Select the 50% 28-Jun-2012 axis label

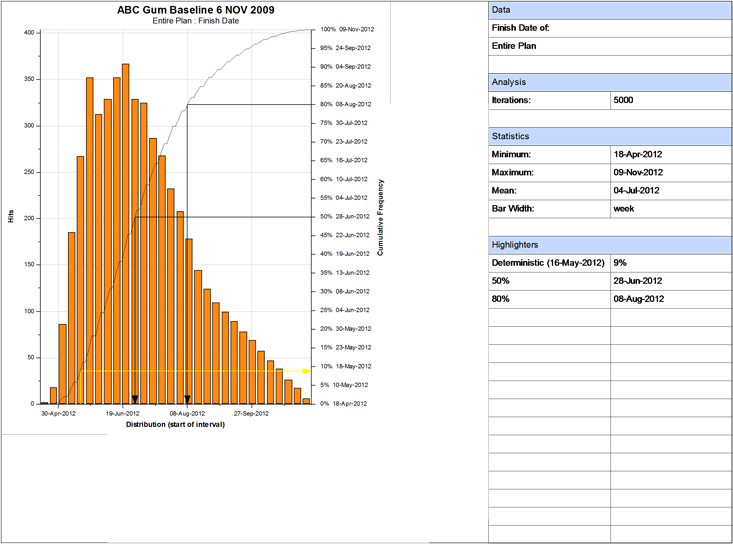click(344, 216)
